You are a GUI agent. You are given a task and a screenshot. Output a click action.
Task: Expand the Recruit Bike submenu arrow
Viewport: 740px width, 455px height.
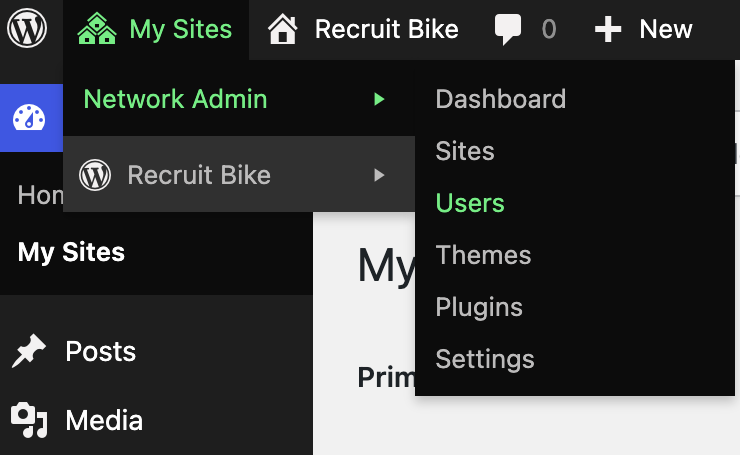tap(379, 175)
